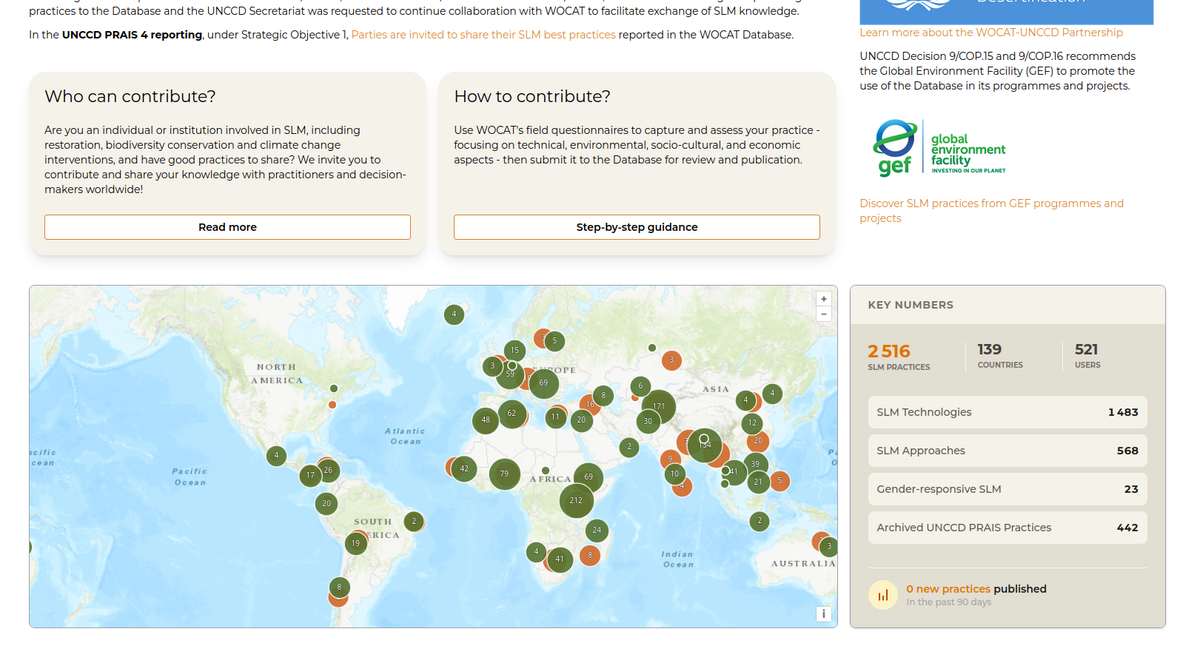
Task: Click the 79 cluster in West Africa
Action: 504,474
